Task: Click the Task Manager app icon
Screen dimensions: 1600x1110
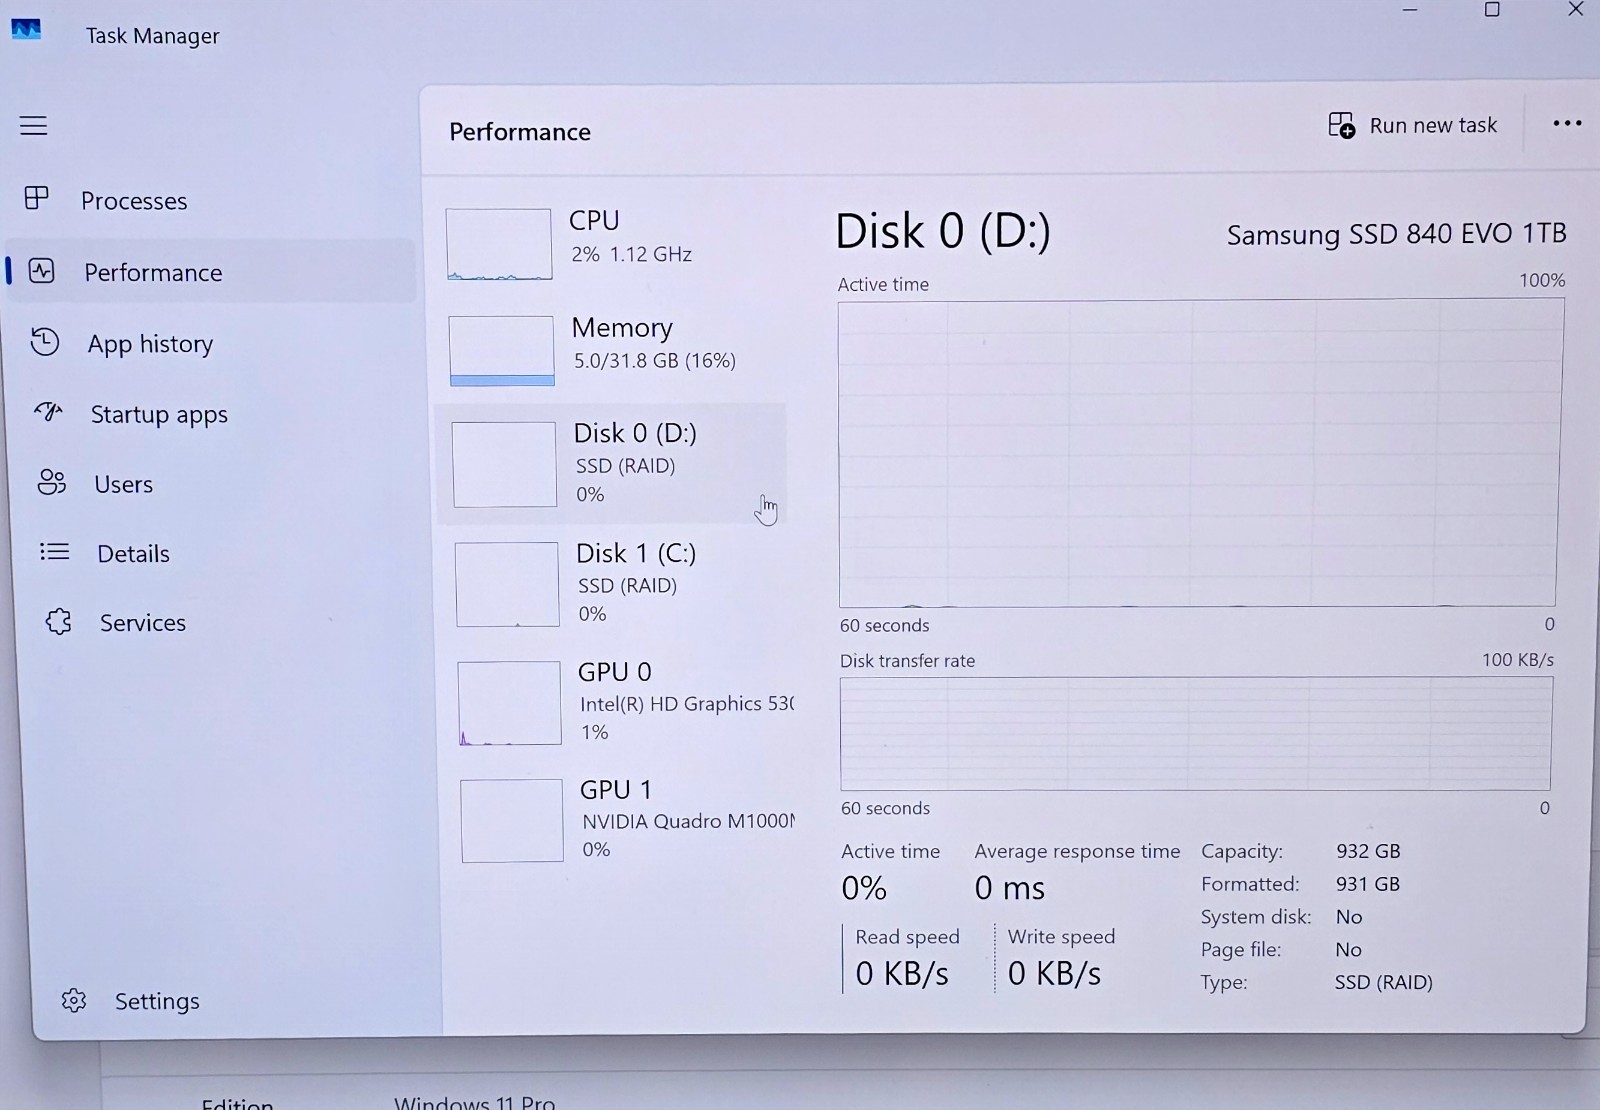Action: 26,30
